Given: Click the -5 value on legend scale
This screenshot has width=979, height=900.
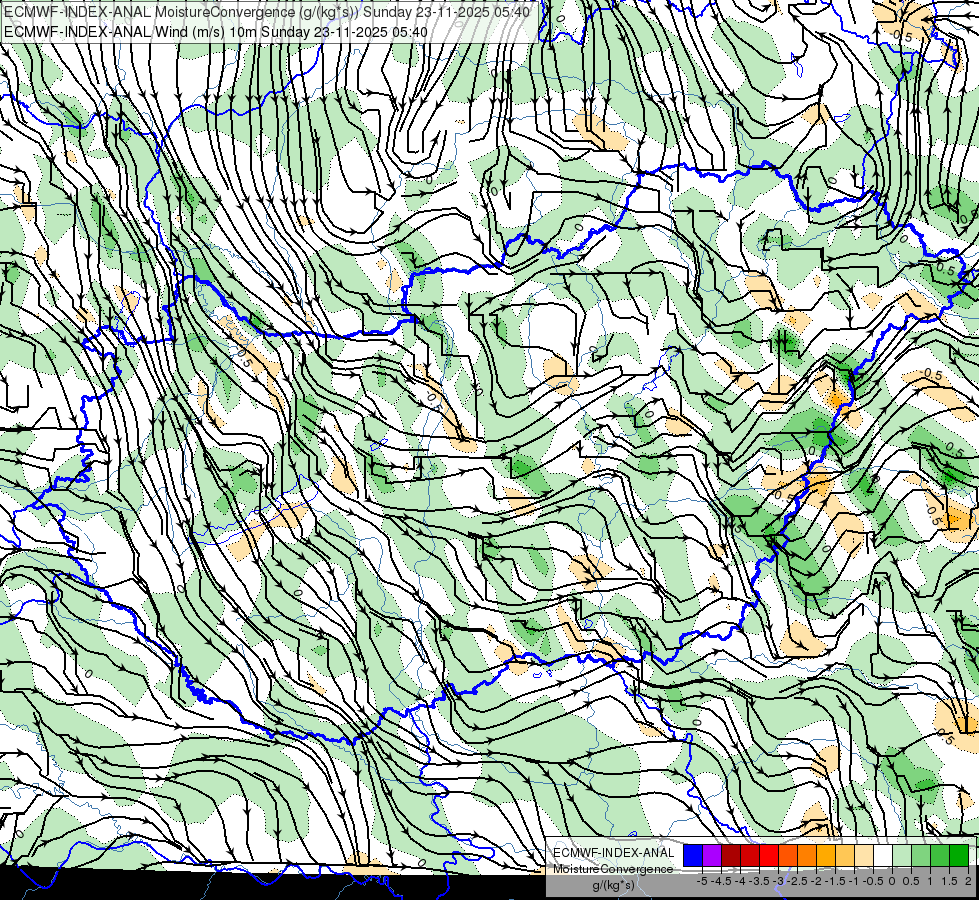Looking at the screenshot, I should 702,881.
